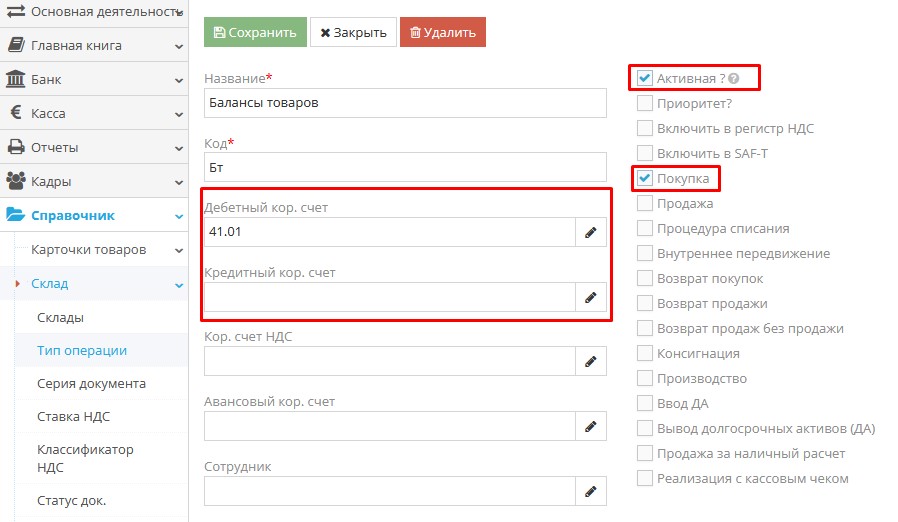The width and height of the screenshot is (898, 522).
Task: Expand the Кадры sidebar section
Action: tap(178, 182)
